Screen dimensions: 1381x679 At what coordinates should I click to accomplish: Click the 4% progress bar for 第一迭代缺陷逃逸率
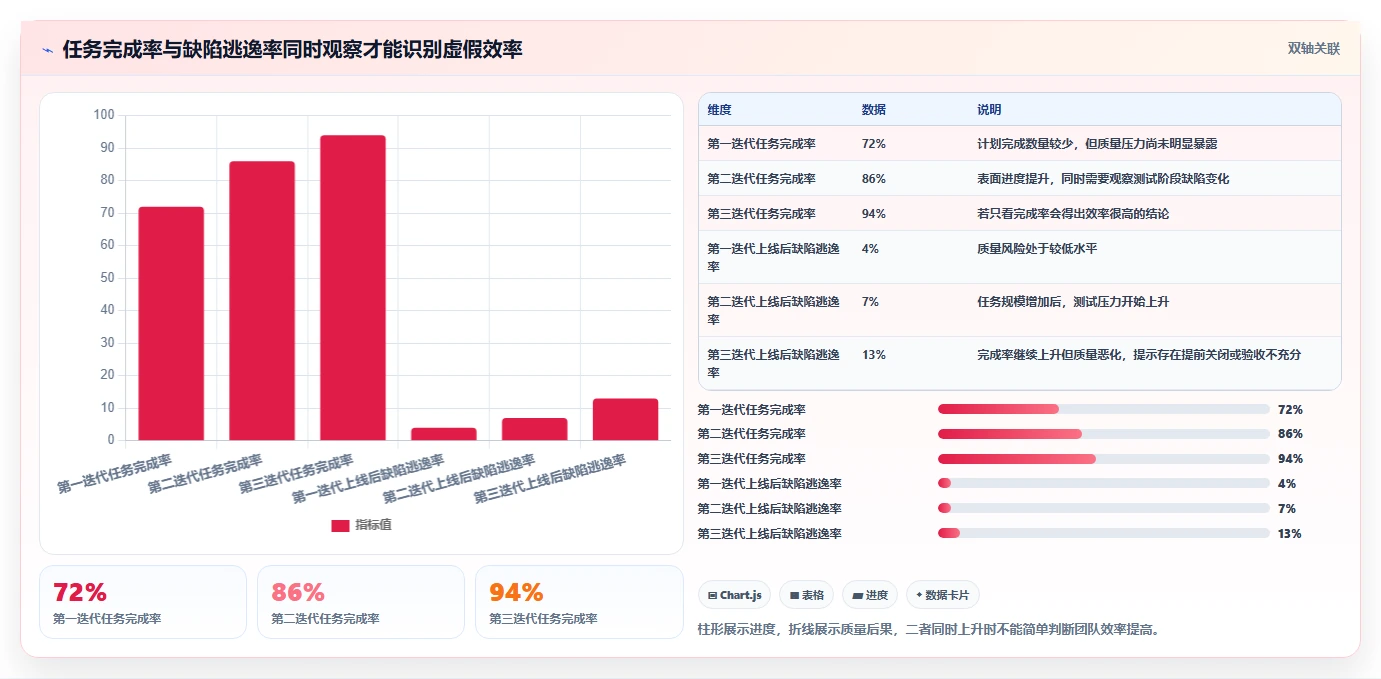pyautogui.click(x=1104, y=483)
